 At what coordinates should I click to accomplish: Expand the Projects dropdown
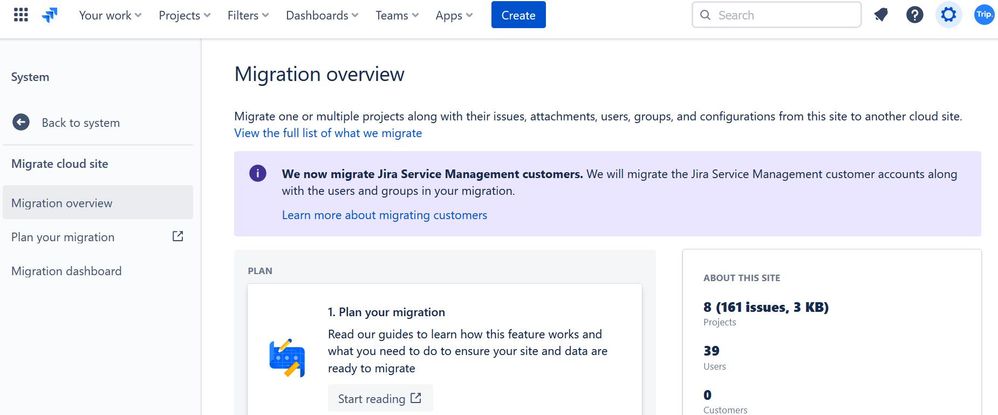point(185,15)
